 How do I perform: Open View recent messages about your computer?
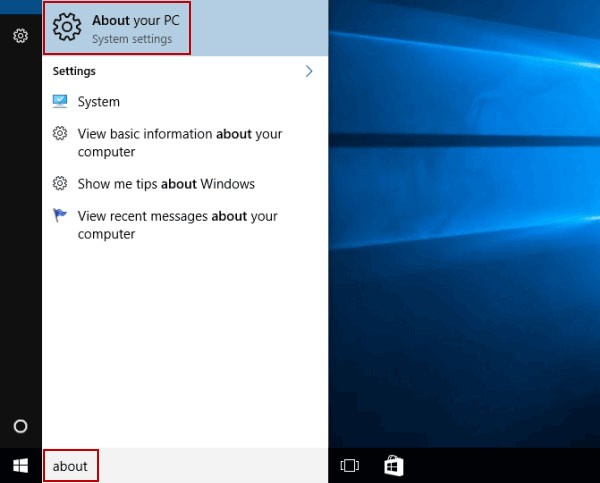pos(178,225)
